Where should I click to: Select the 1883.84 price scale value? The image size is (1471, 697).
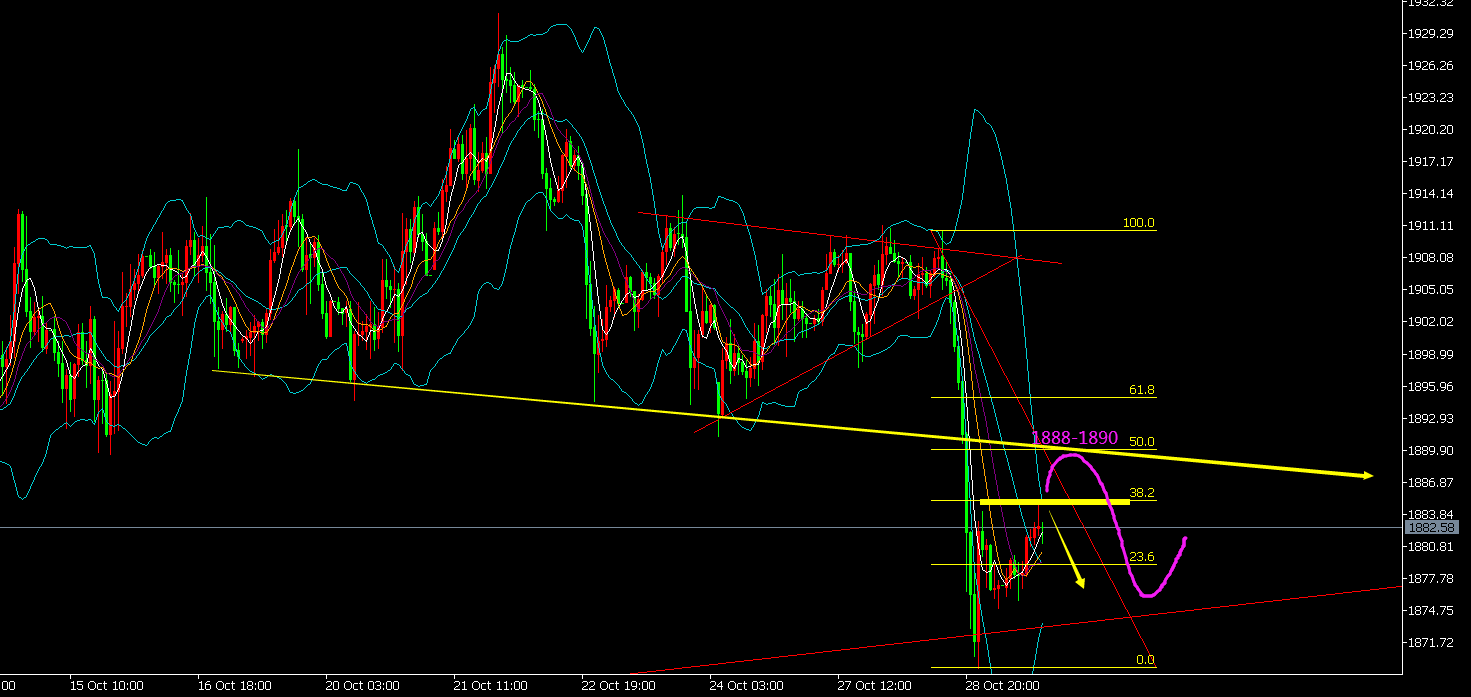pos(1429,515)
